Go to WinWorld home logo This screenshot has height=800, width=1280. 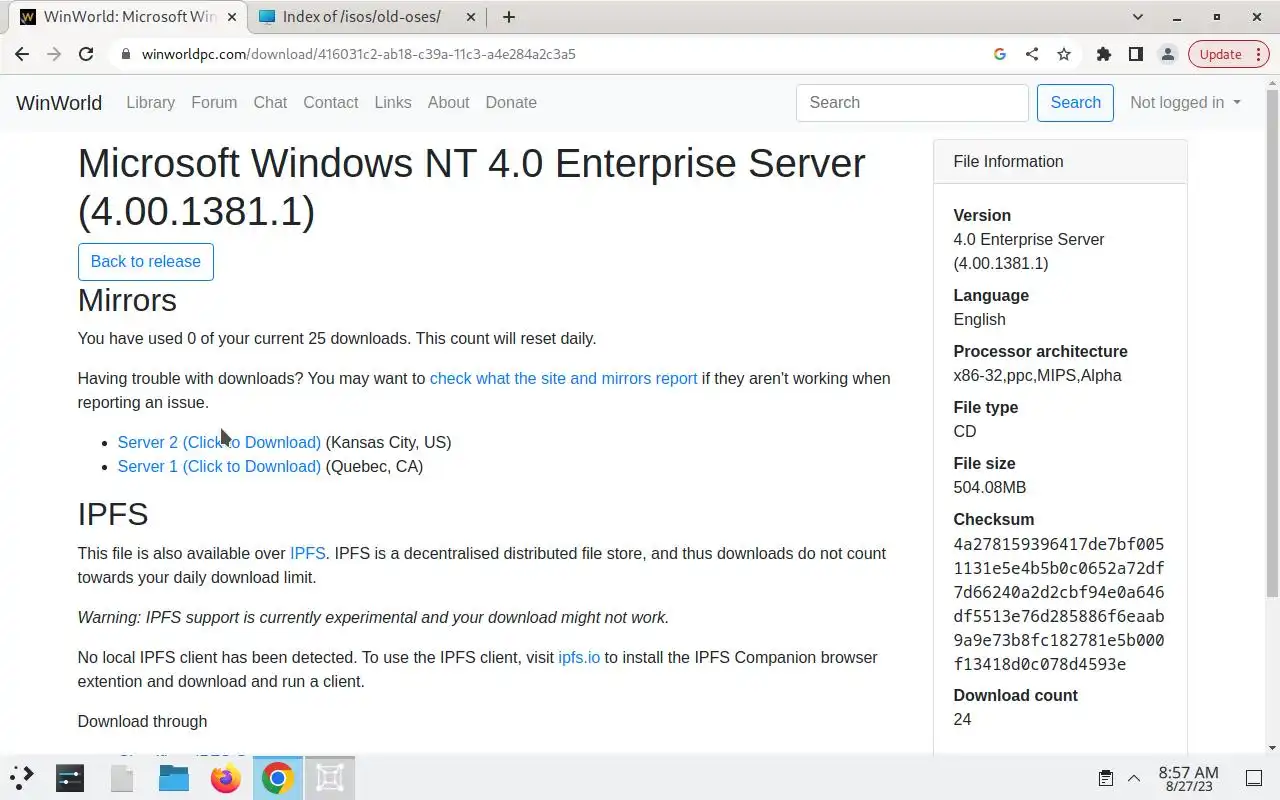click(59, 102)
